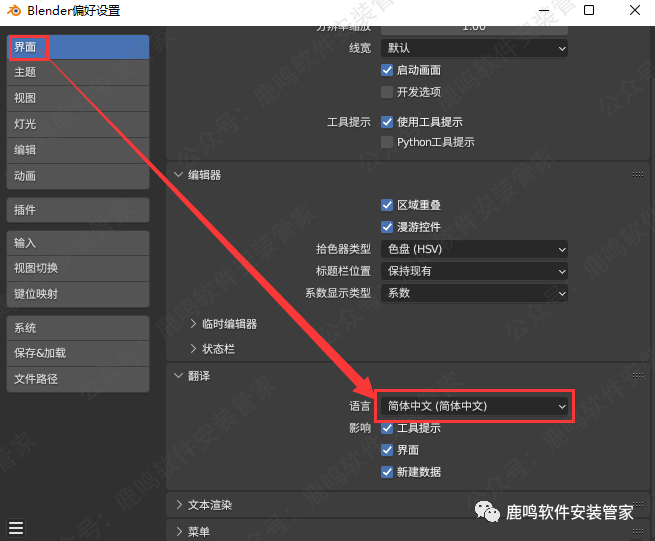Toggle the 启动画面 checkbox

pyautogui.click(x=387, y=70)
